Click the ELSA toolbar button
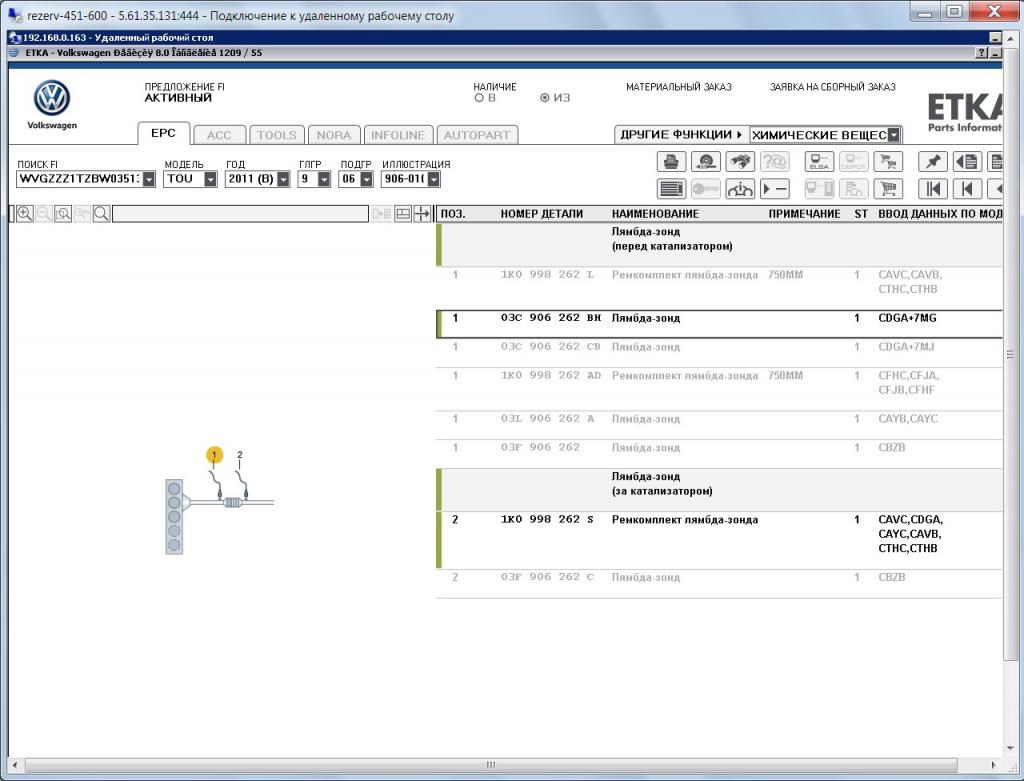Screen dimensions: 1024x781 pos(819,161)
